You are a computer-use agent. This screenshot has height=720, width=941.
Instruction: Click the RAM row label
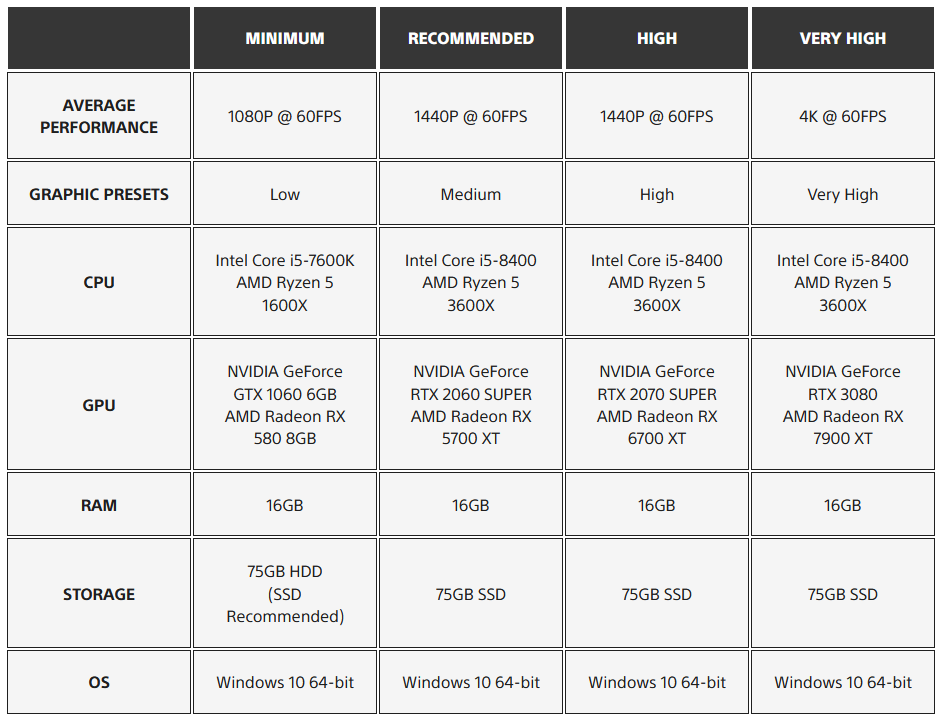coord(99,505)
